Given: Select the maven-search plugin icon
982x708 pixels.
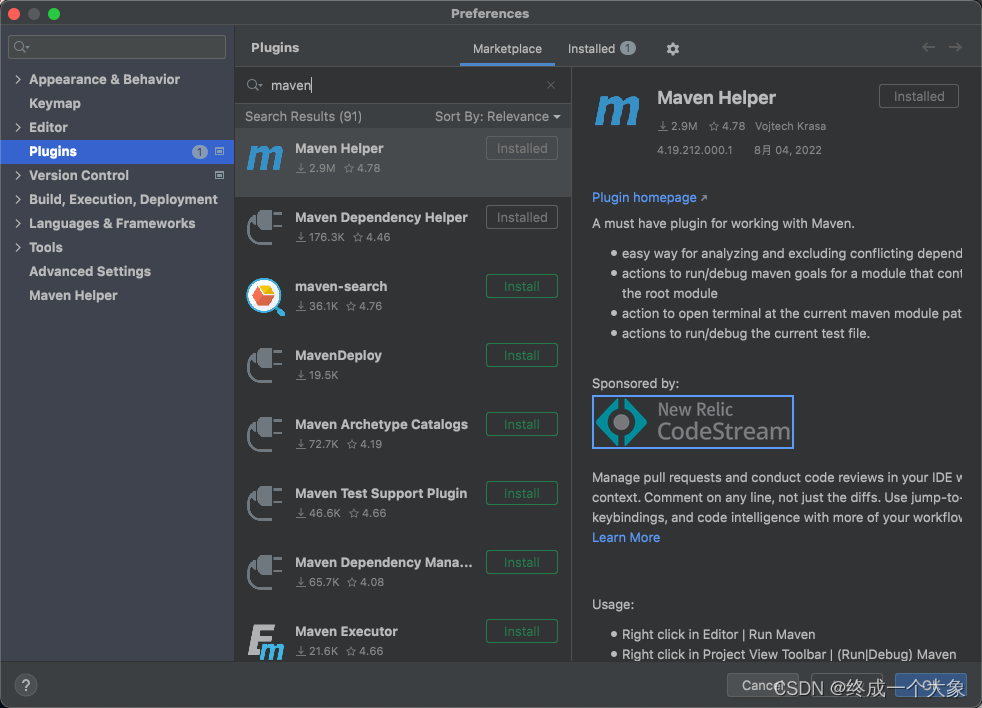Looking at the screenshot, I should [265, 296].
